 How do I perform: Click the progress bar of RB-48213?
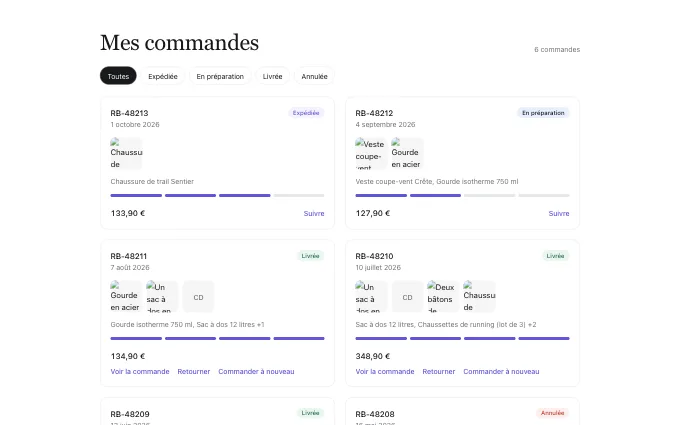(217, 196)
